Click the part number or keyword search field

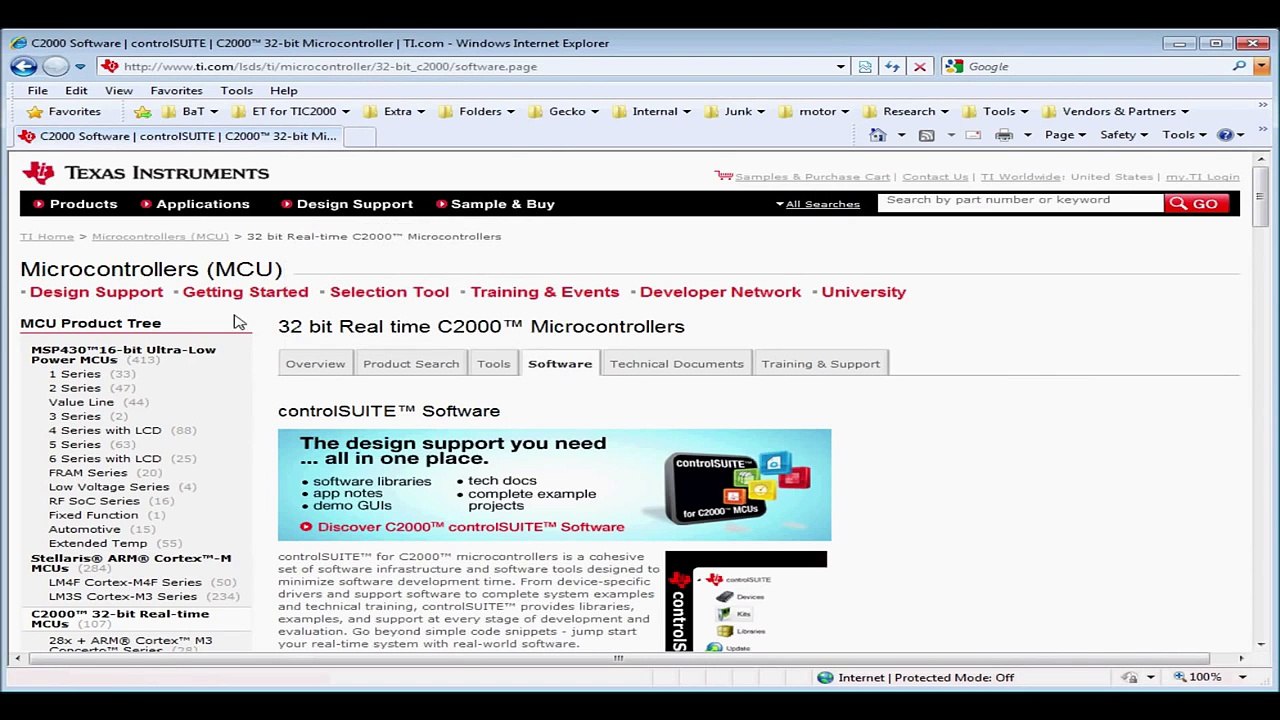1021,201
